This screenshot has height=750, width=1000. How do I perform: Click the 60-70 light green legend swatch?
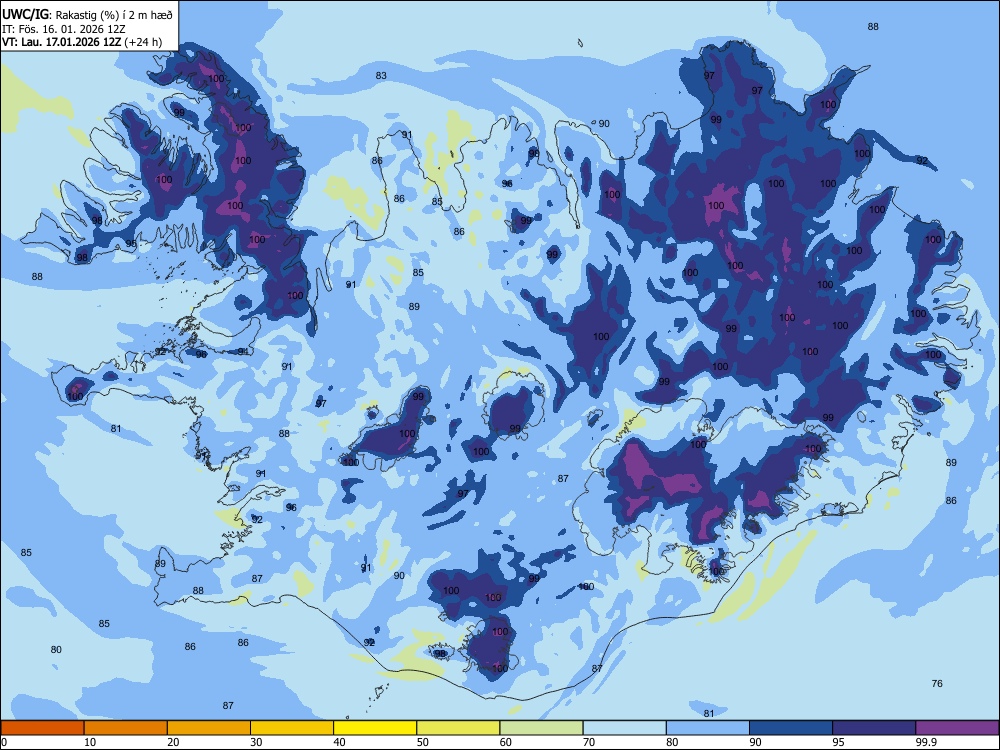[x=541, y=728]
